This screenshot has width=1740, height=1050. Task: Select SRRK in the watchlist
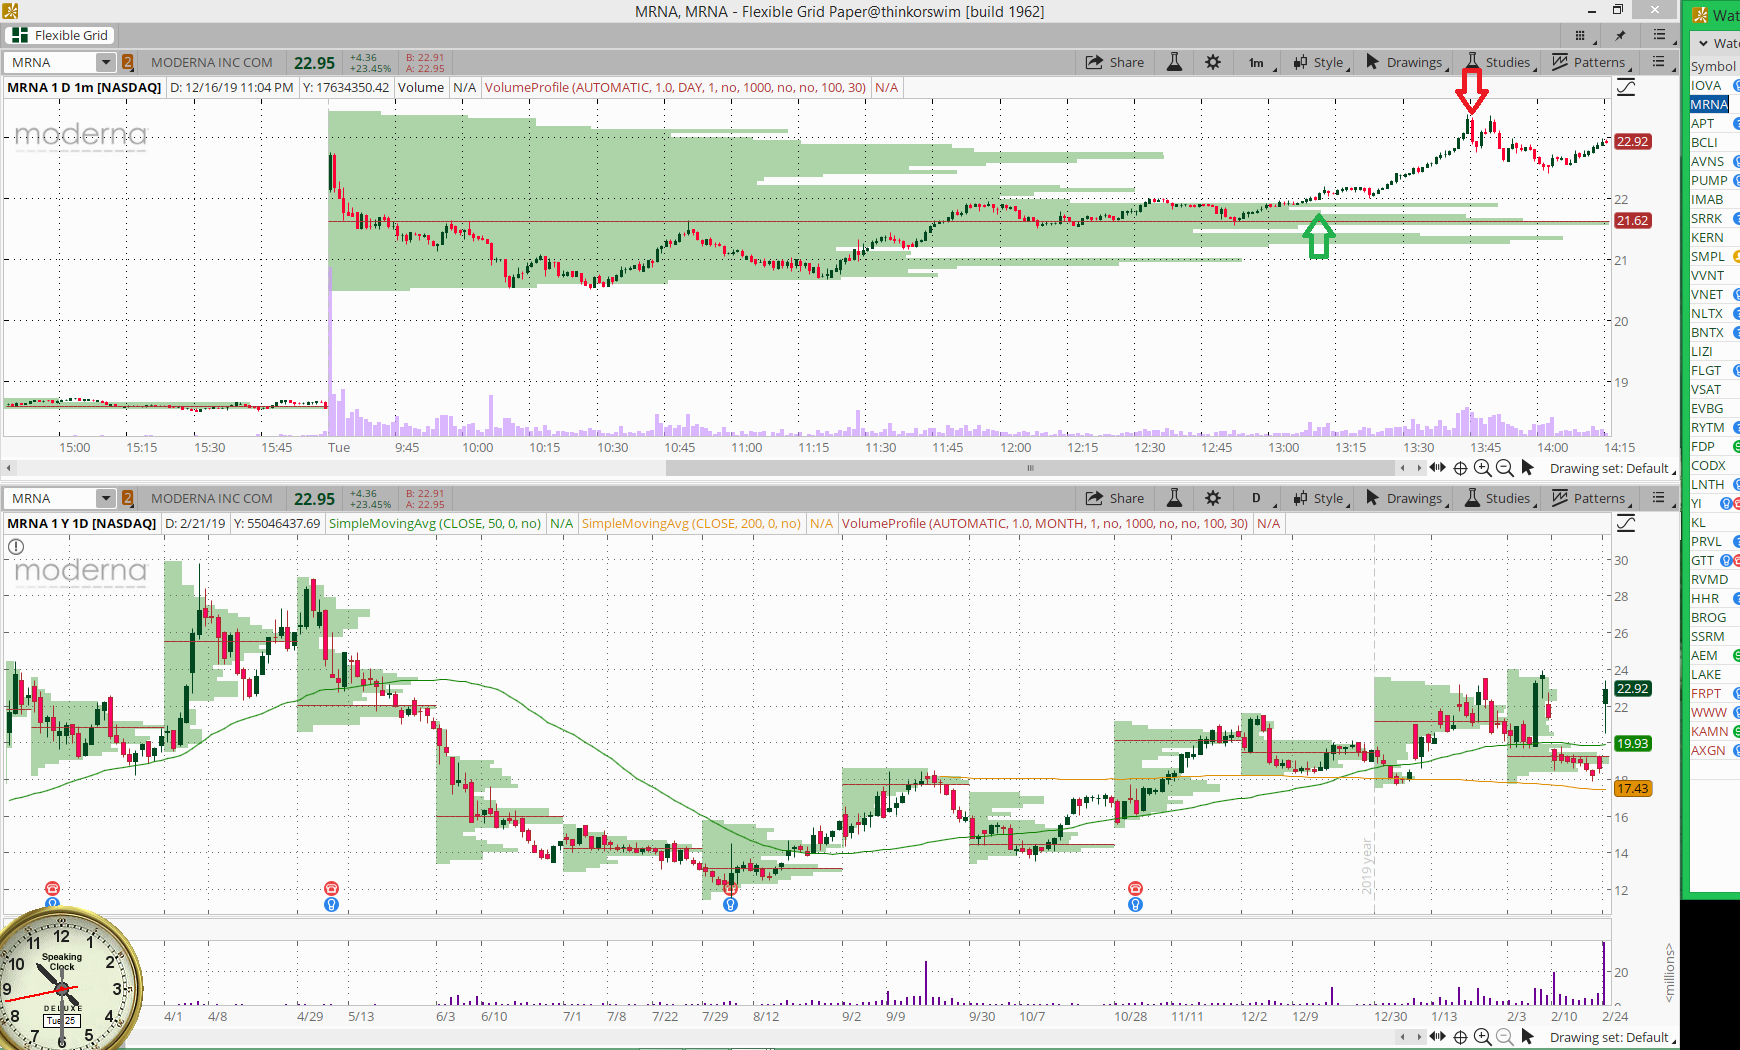(x=1707, y=218)
